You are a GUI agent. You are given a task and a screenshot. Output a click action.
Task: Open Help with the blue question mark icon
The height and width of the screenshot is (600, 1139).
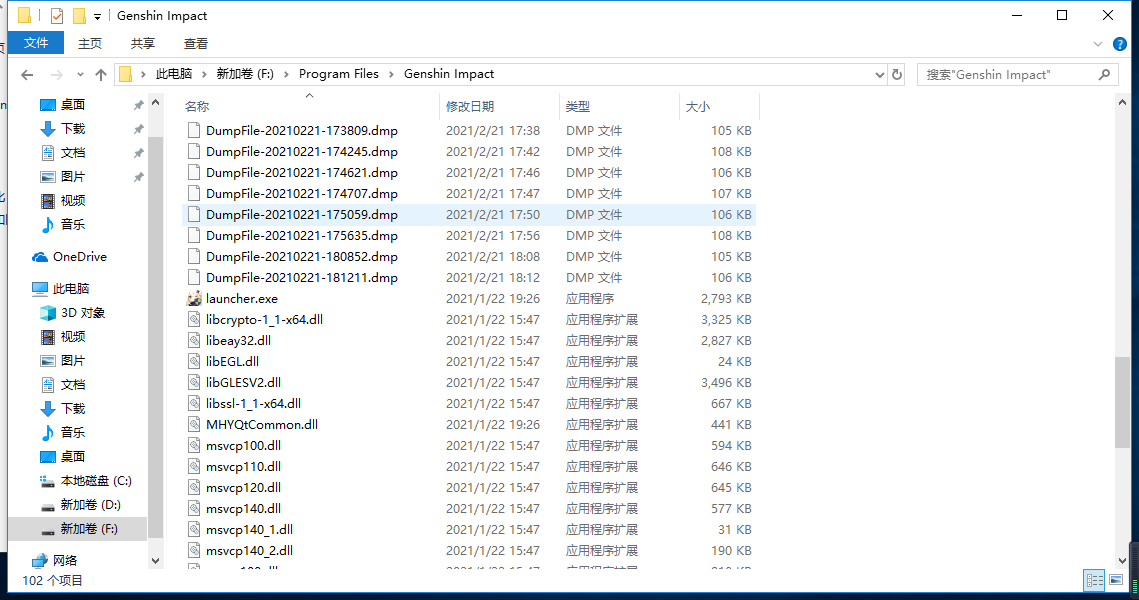click(1119, 44)
